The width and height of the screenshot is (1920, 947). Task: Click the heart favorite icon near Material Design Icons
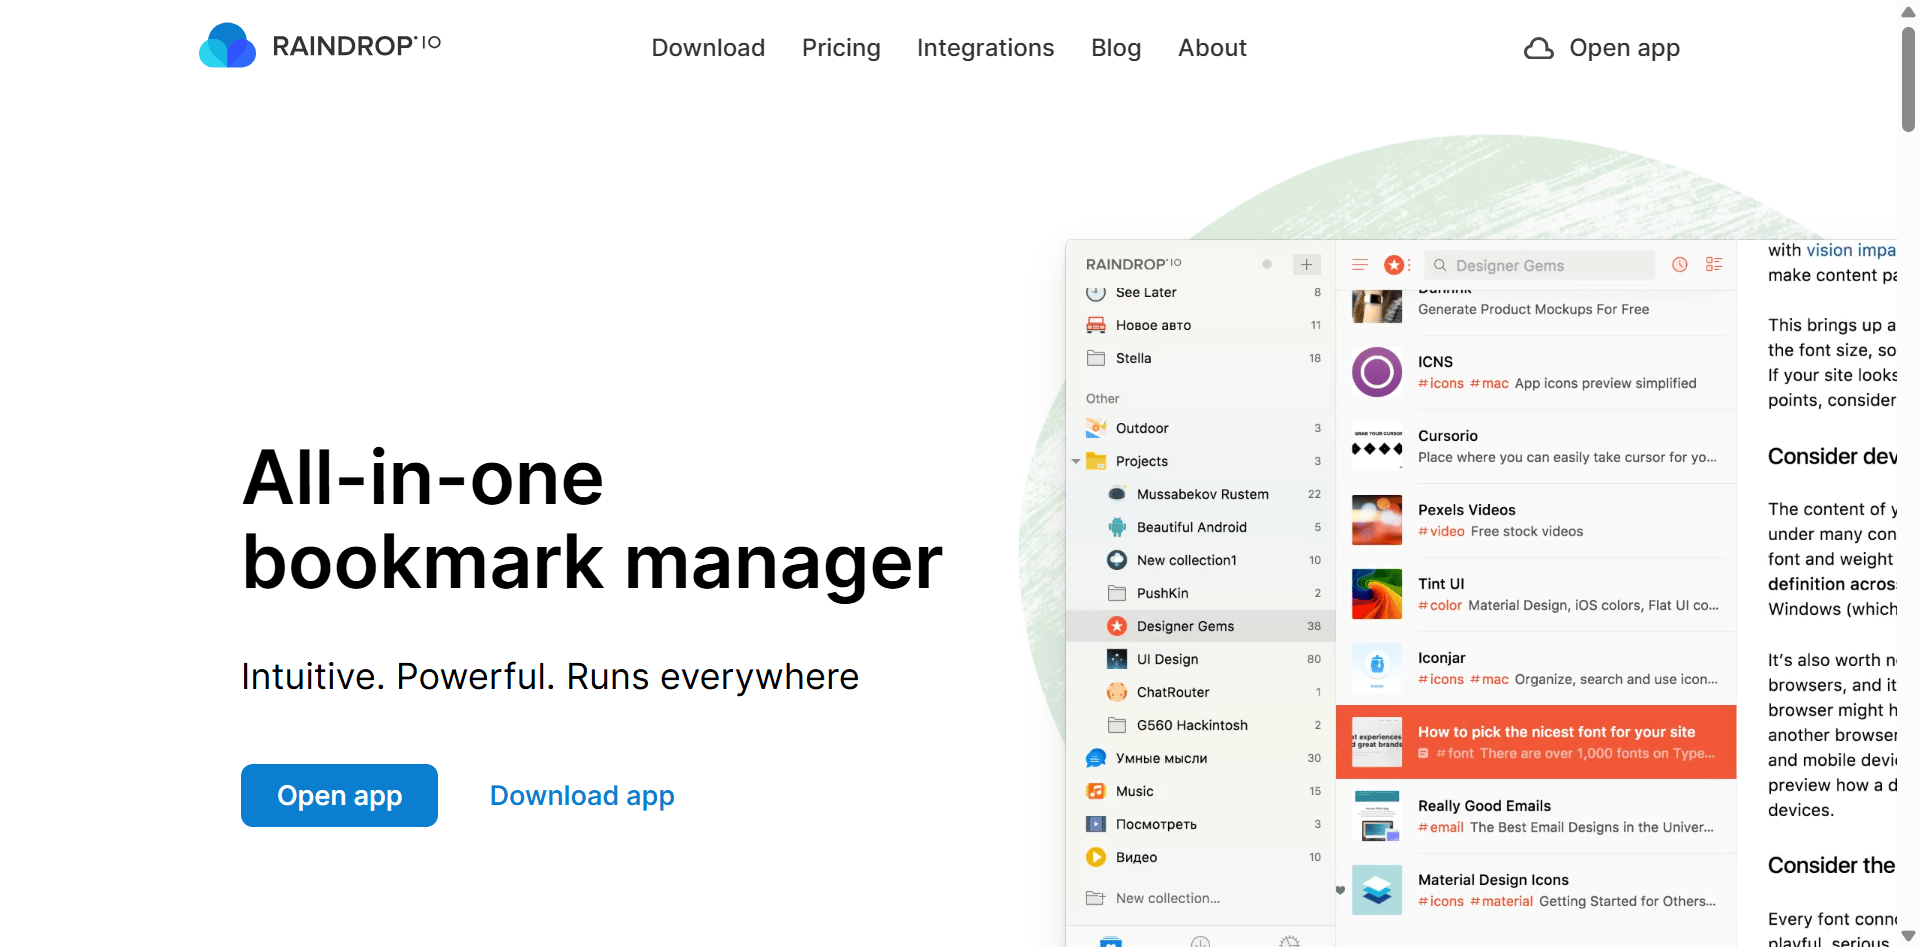[1341, 890]
